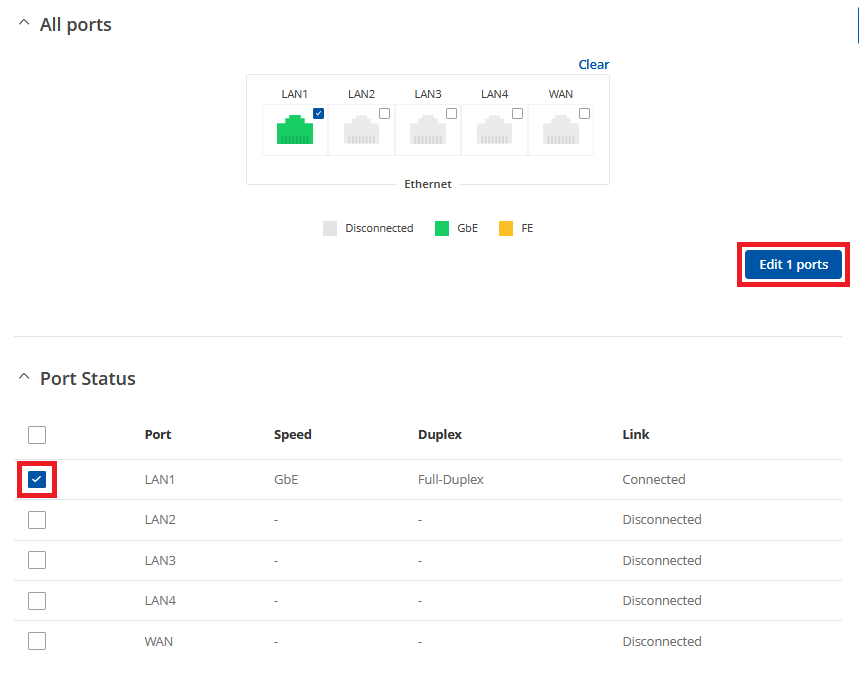Select all ports with header checkbox
859x674 pixels.
37,435
